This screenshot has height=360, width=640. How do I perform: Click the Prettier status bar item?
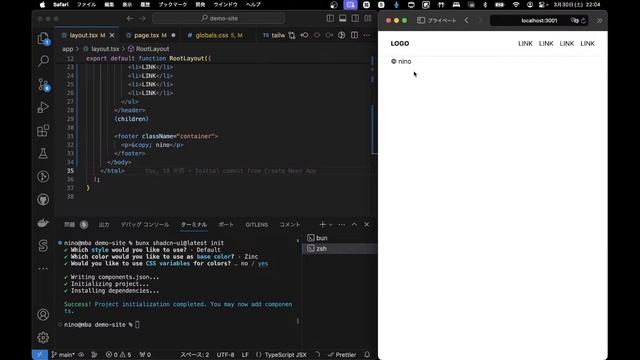coord(342,355)
